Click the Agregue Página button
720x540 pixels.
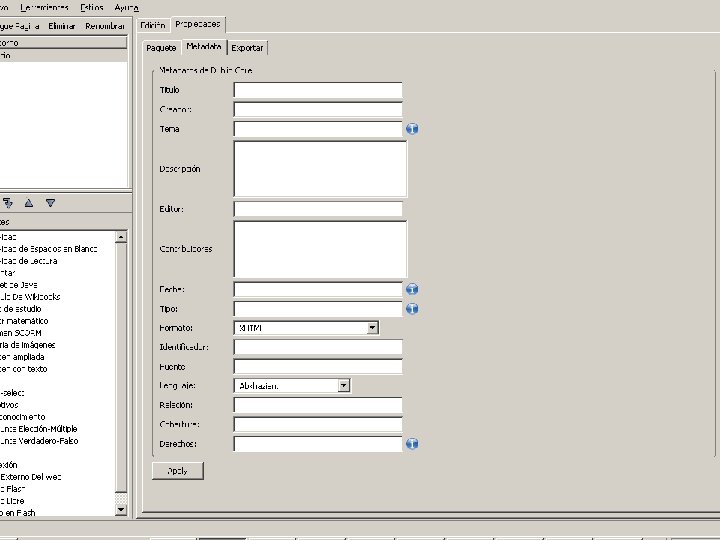[x=19, y=26]
